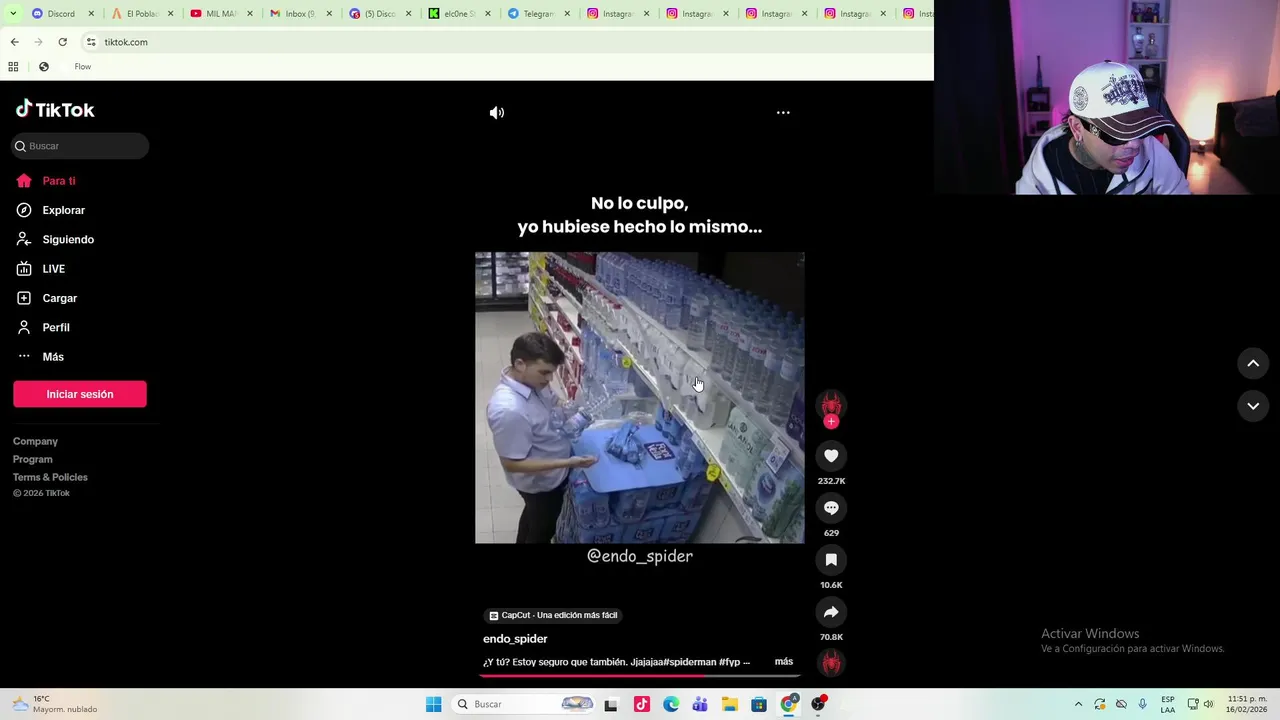1280x720 pixels.
Task: Open the Windows Start menu
Action: [x=433, y=704]
